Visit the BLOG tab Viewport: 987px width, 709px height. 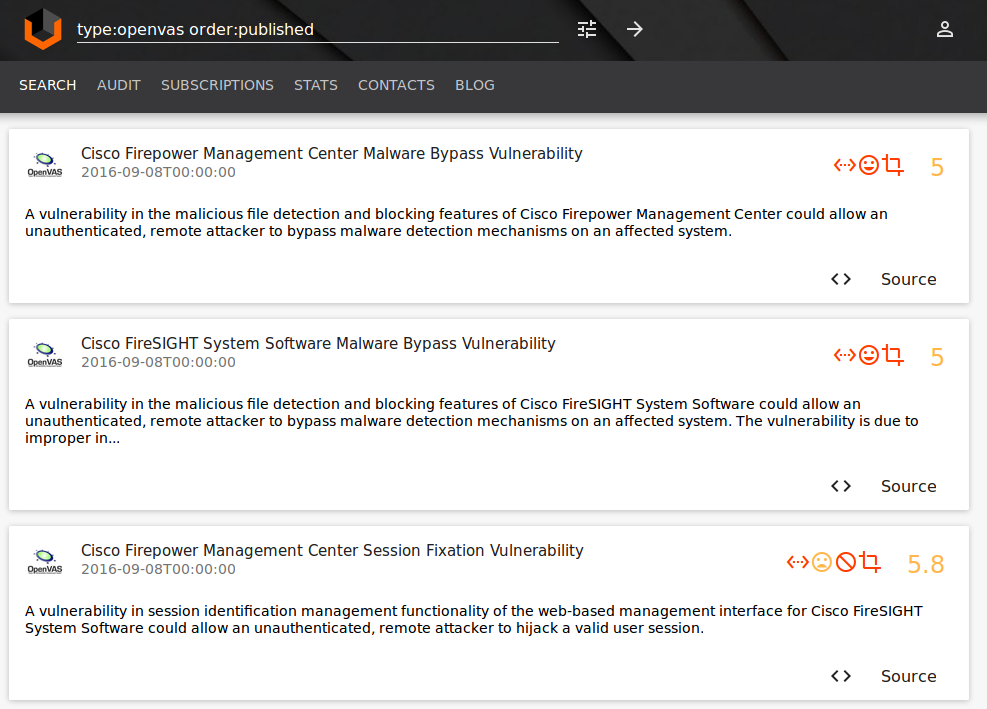(x=475, y=85)
